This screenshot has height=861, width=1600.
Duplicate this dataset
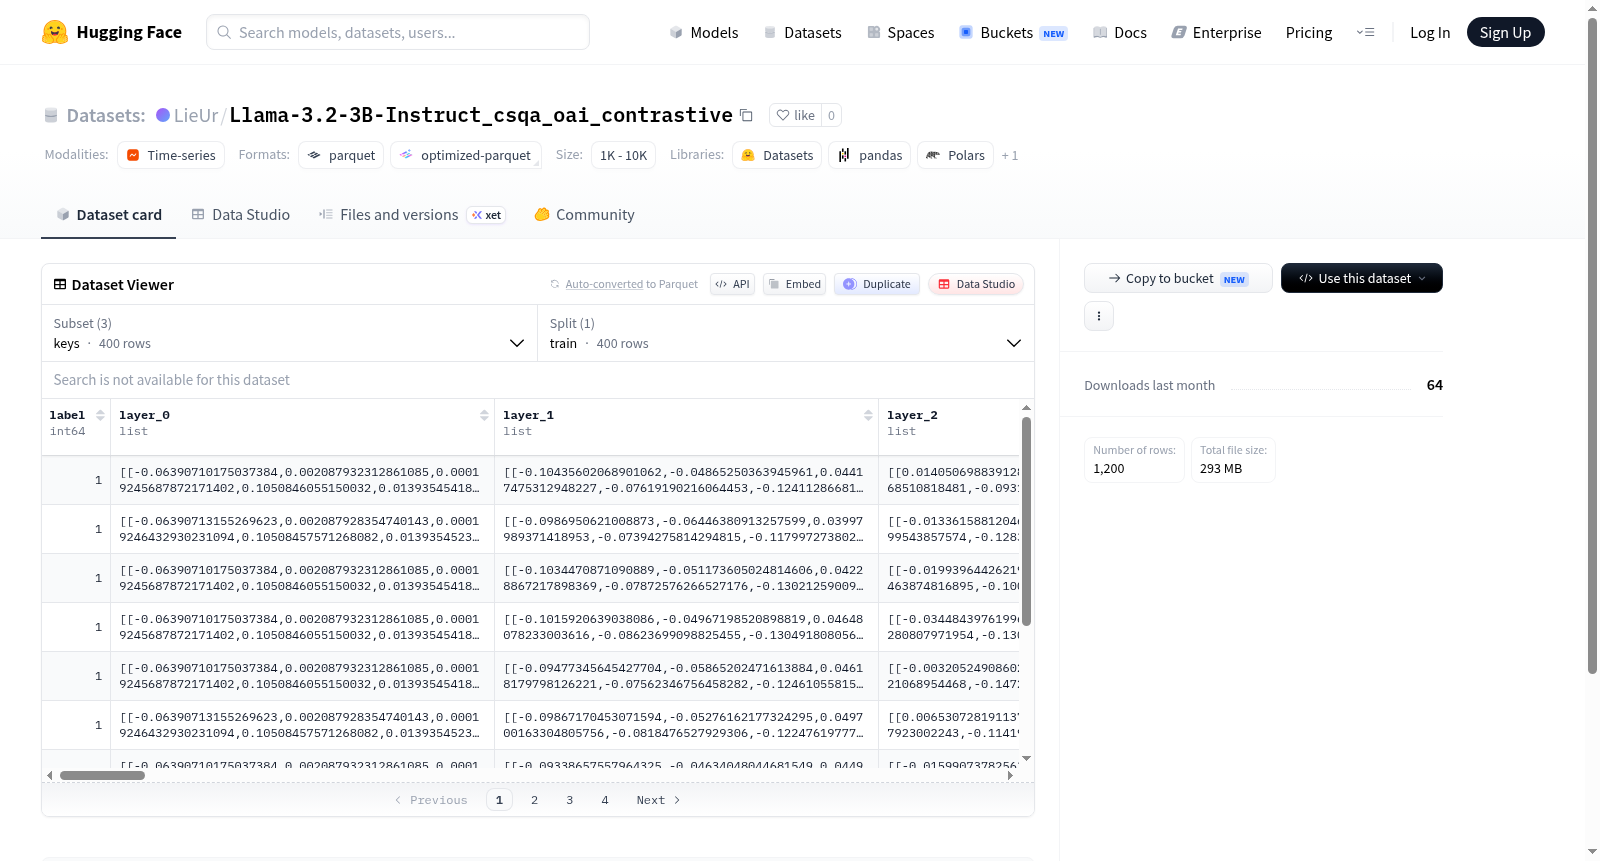click(876, 284)
